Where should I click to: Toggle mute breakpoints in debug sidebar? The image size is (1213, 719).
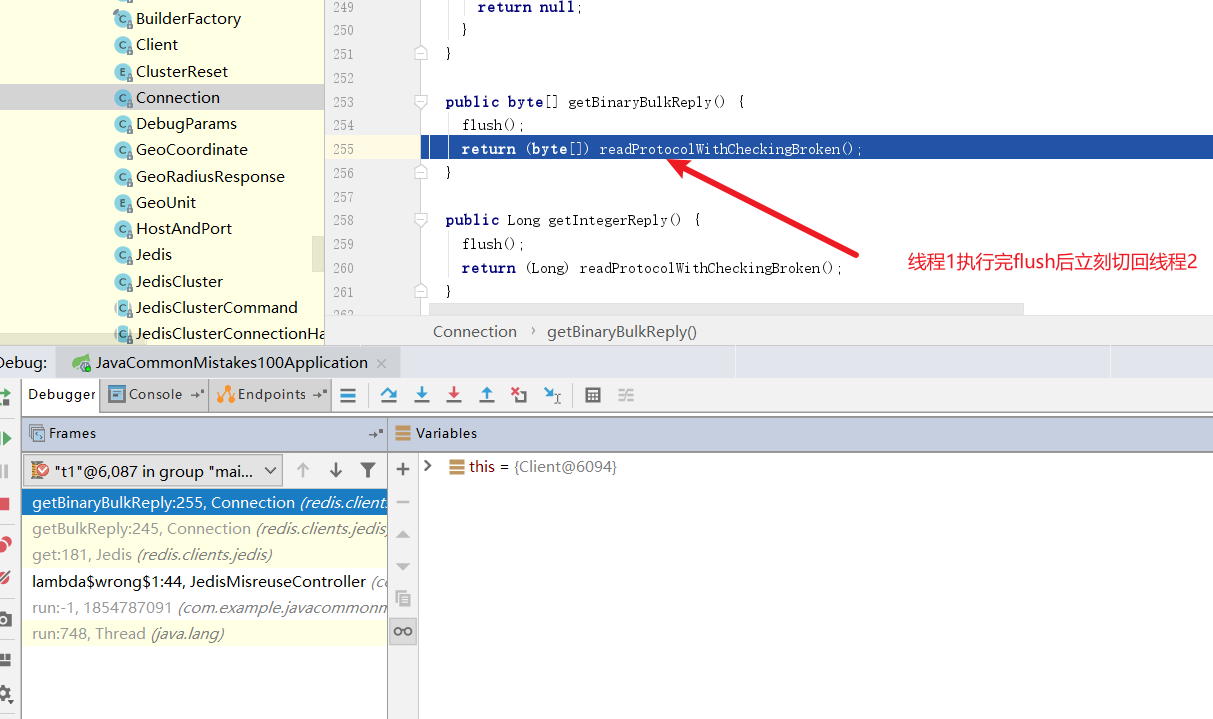click(x=5, y=577)
